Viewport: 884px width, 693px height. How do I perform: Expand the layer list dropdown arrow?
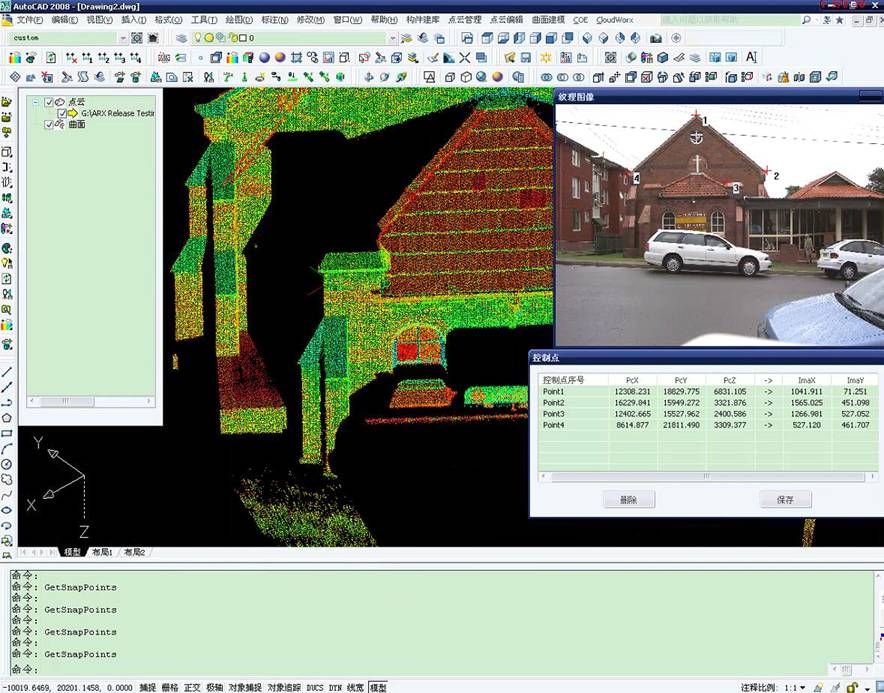click(x=392, y=38)
